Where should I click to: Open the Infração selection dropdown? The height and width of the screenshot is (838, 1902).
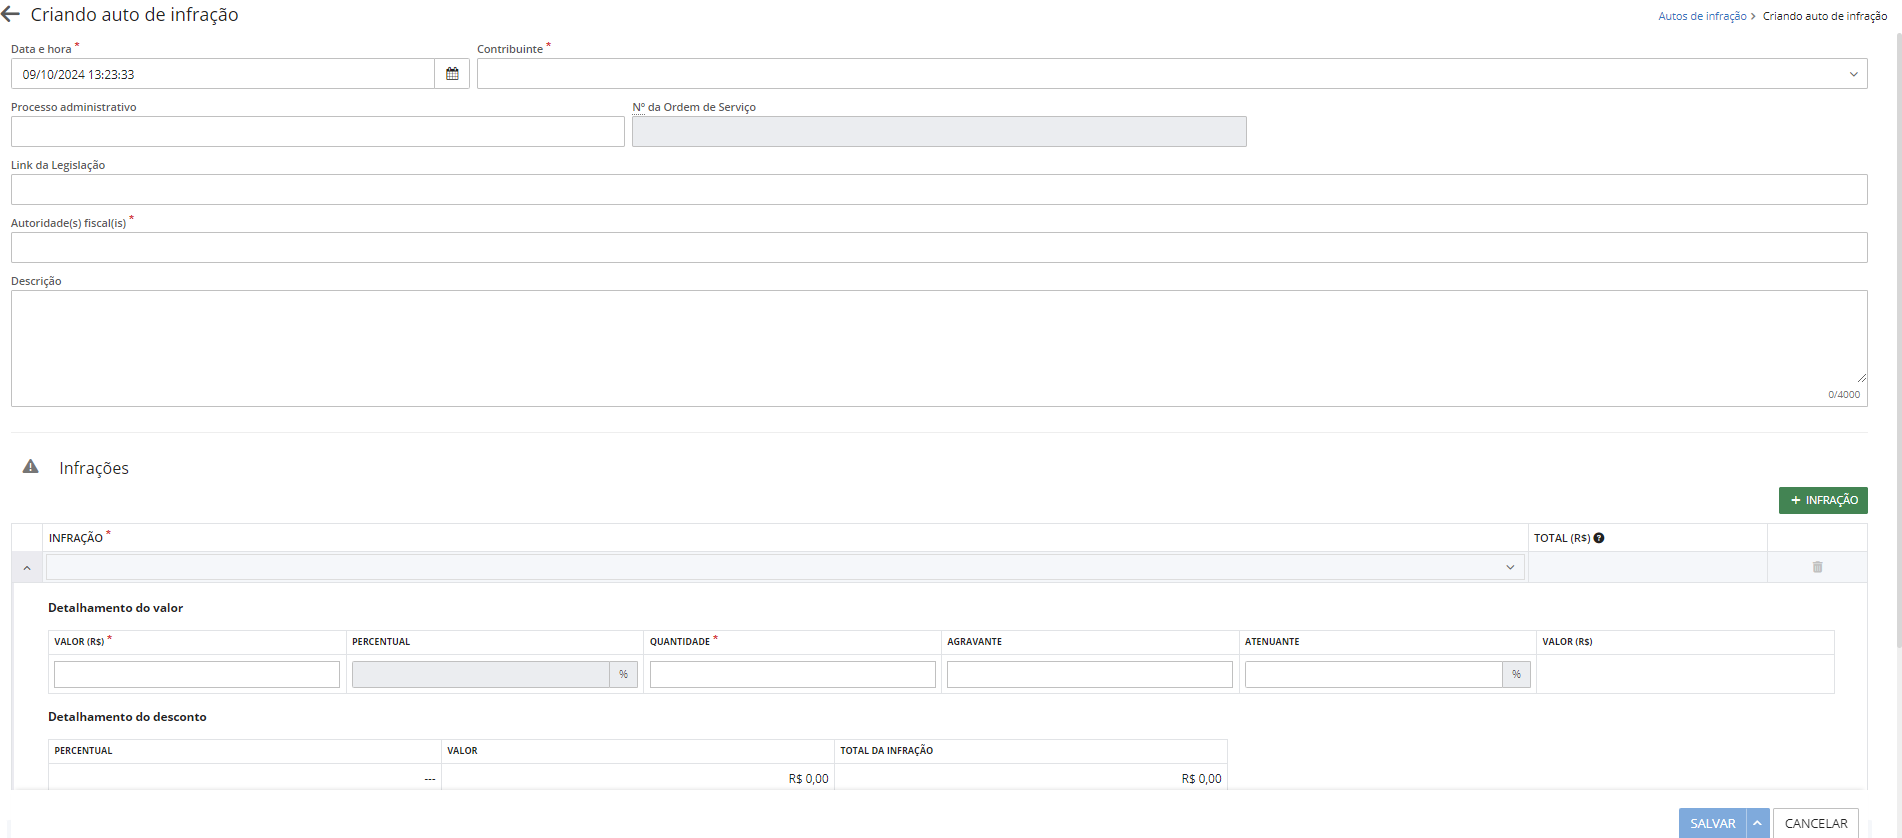(x=785, y=567)
